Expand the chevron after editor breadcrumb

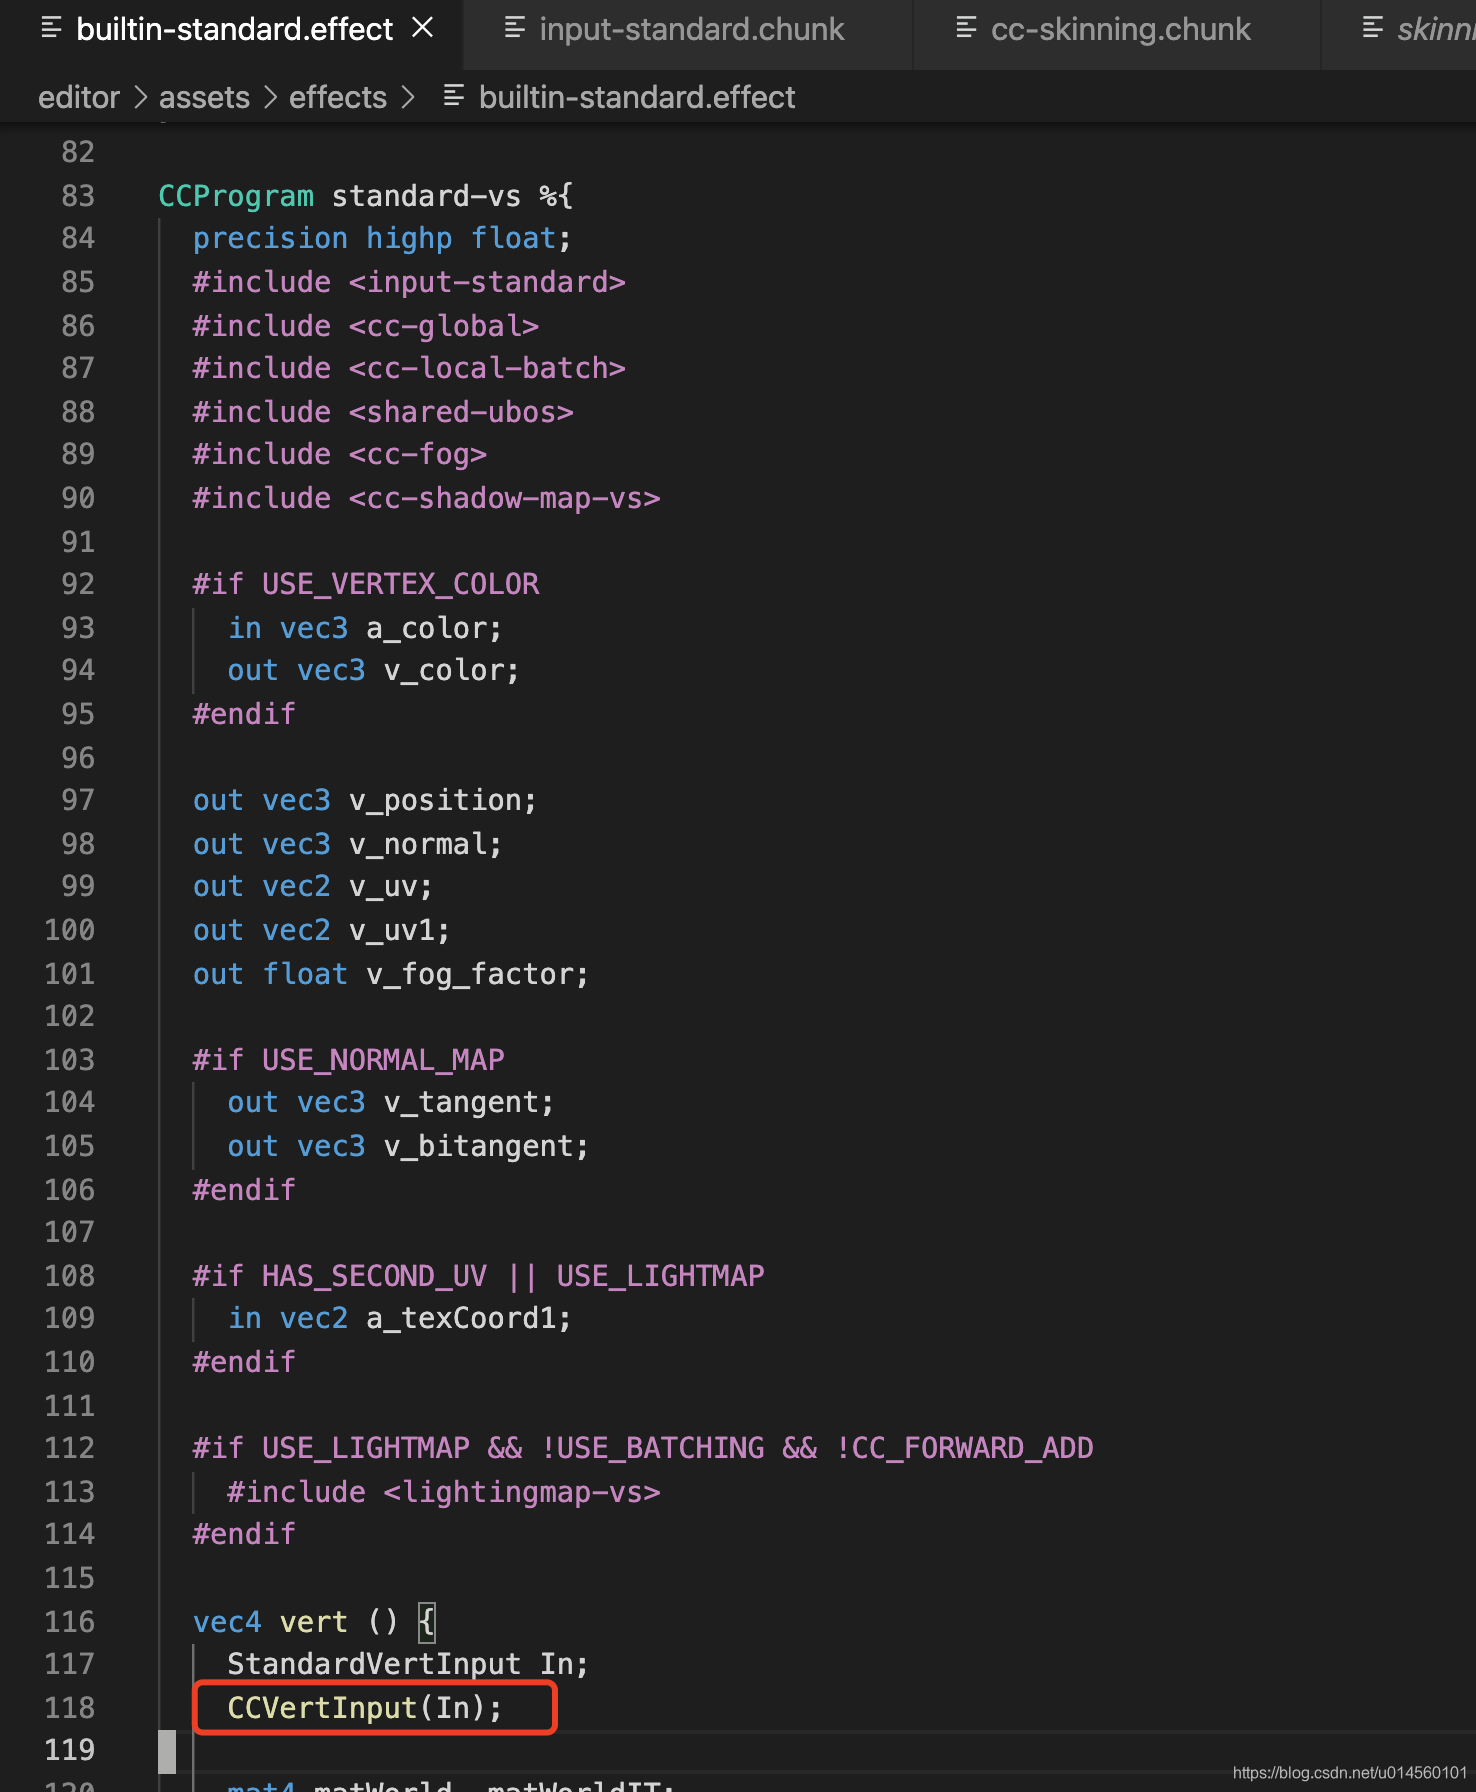click(x=140, y=98)
